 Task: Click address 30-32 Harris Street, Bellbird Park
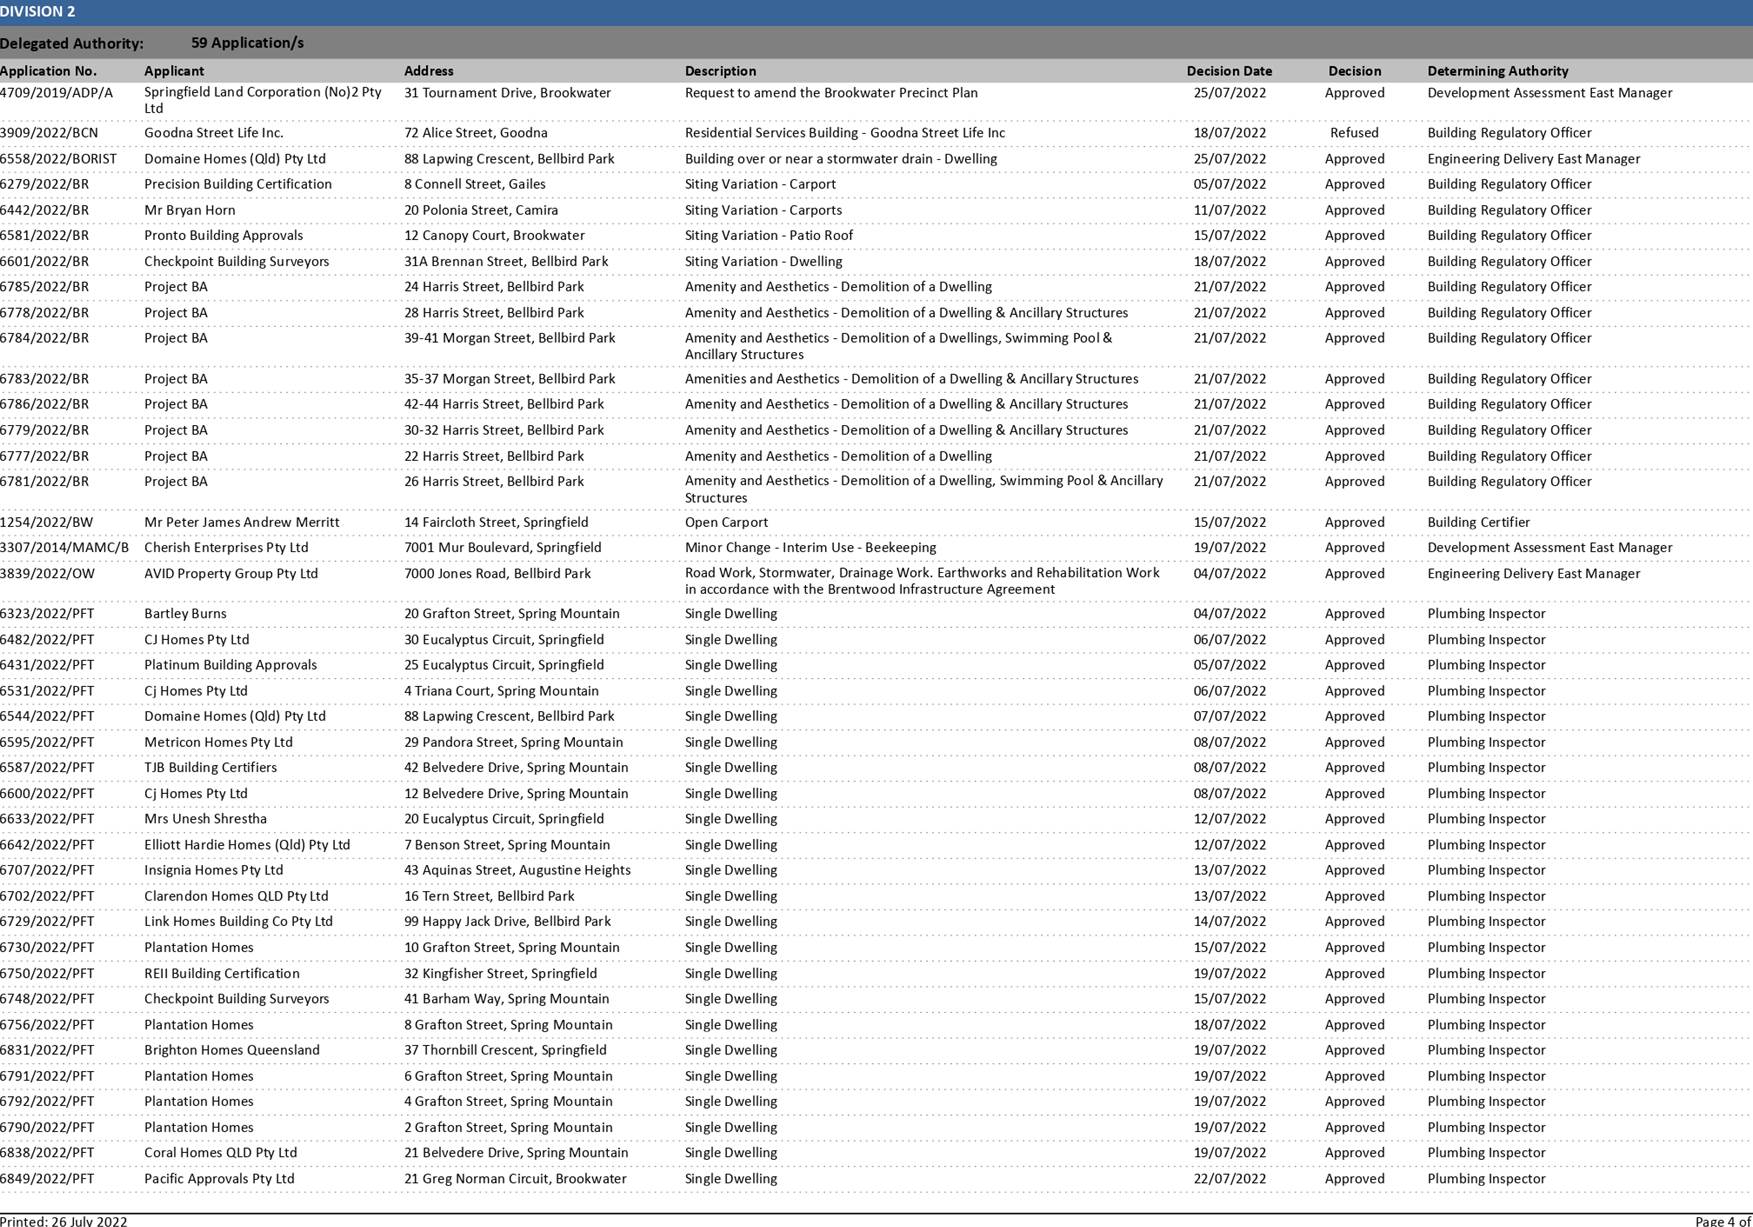click(x=504, y=430)
